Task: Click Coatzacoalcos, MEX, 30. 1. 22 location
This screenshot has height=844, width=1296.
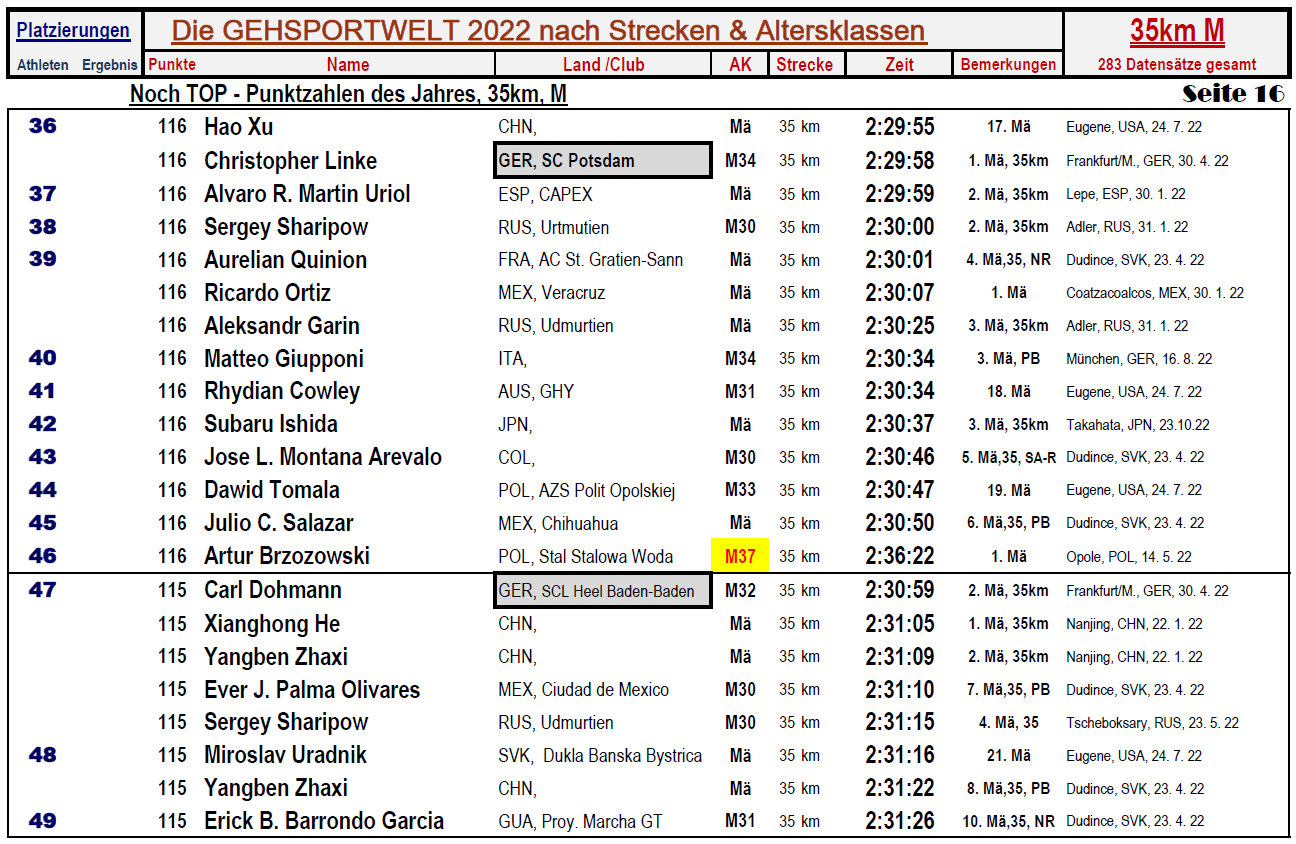Action: 1155,294
